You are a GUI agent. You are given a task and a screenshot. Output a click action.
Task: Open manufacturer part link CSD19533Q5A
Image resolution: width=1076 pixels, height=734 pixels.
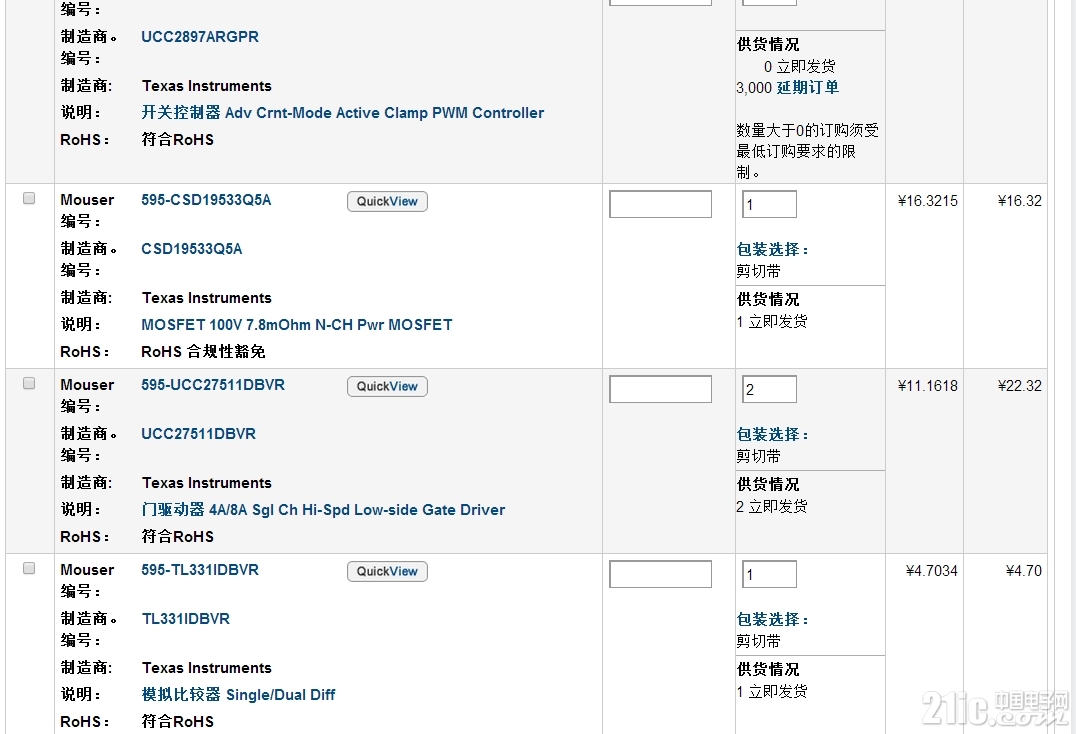point(191,249)
